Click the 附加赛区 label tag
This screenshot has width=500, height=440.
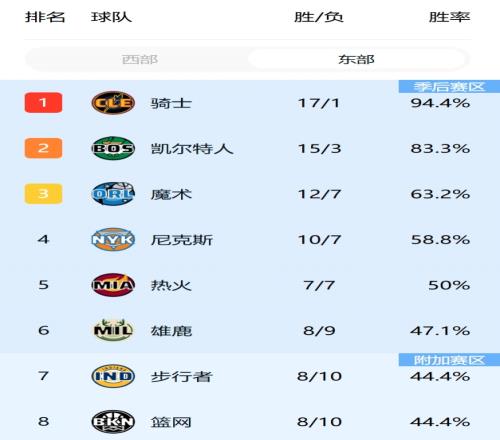point(449,360)
